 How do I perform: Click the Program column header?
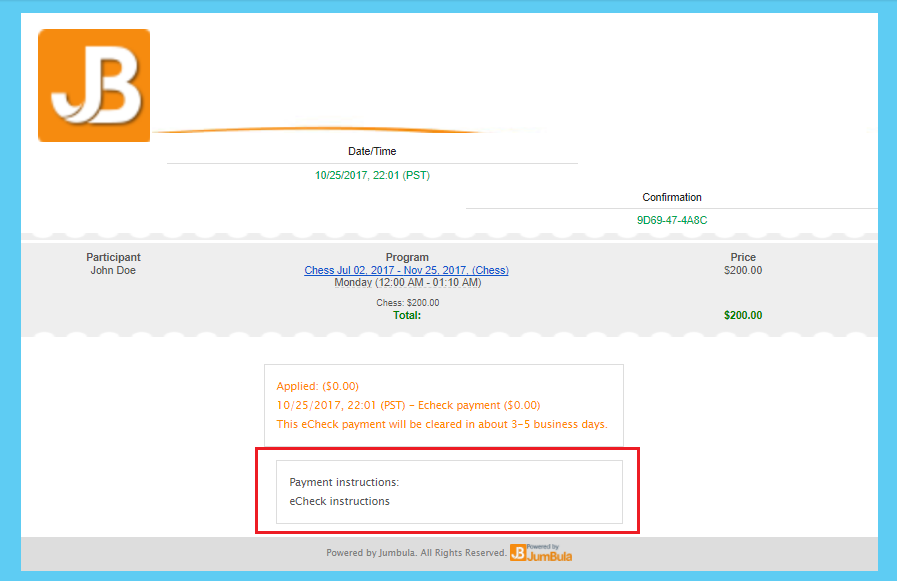[x=407, y=257]
